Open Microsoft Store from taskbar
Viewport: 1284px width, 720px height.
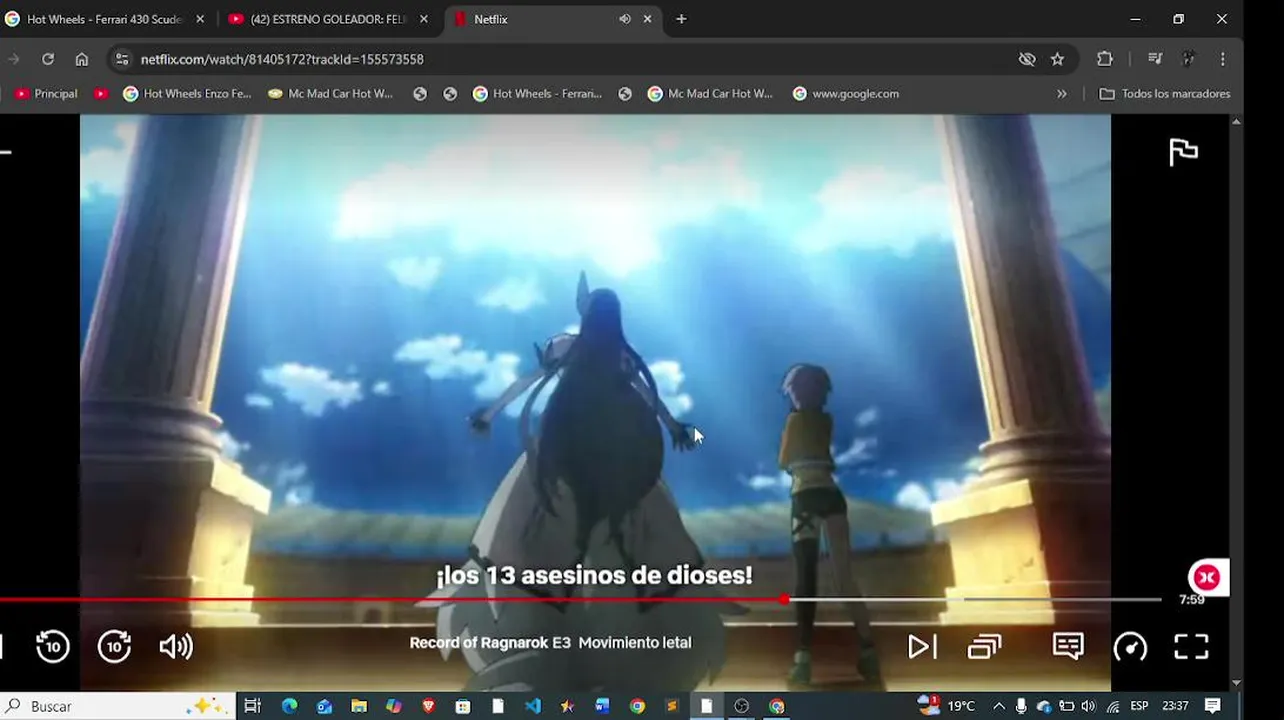[x=463, y=706]
